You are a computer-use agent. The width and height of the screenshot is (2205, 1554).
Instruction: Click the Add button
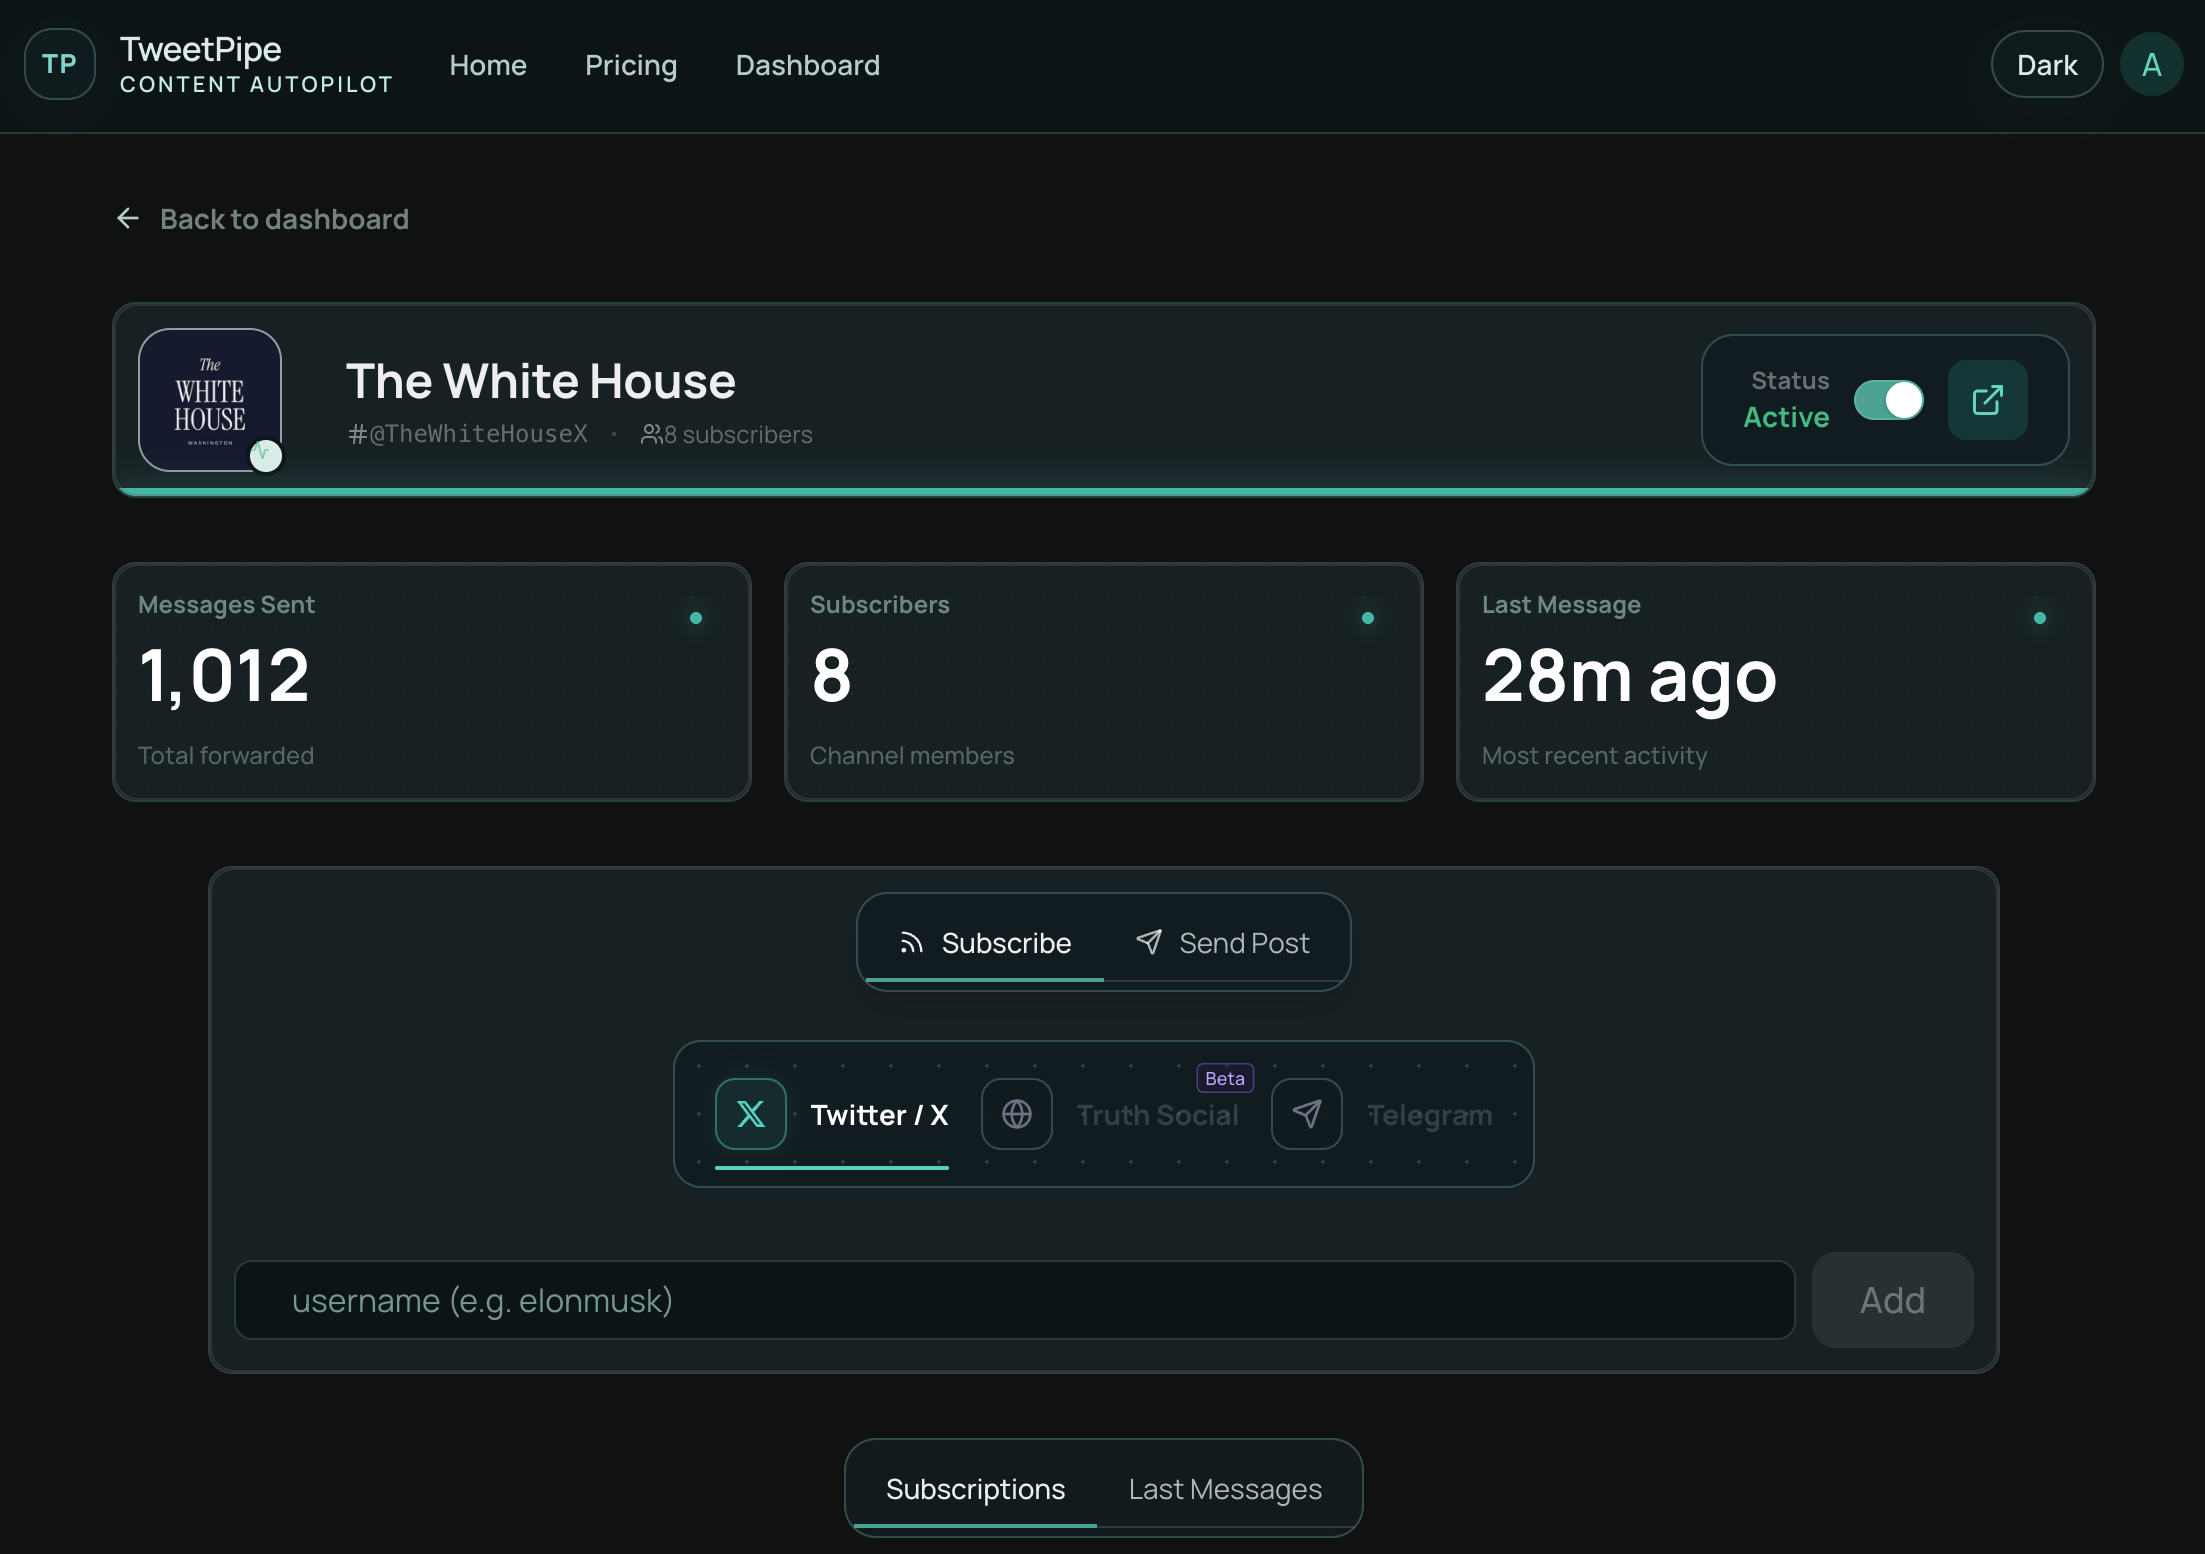pyautogui.click(x=1892, y=1300)
